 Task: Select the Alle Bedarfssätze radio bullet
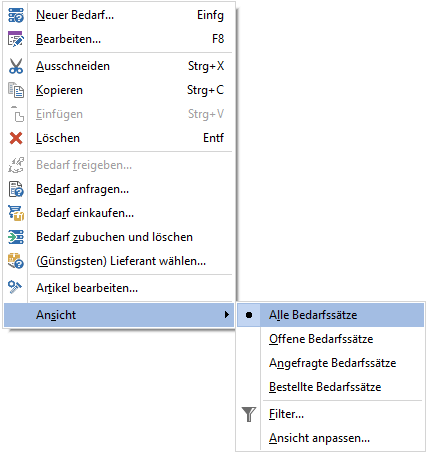[x=249, y=315]
